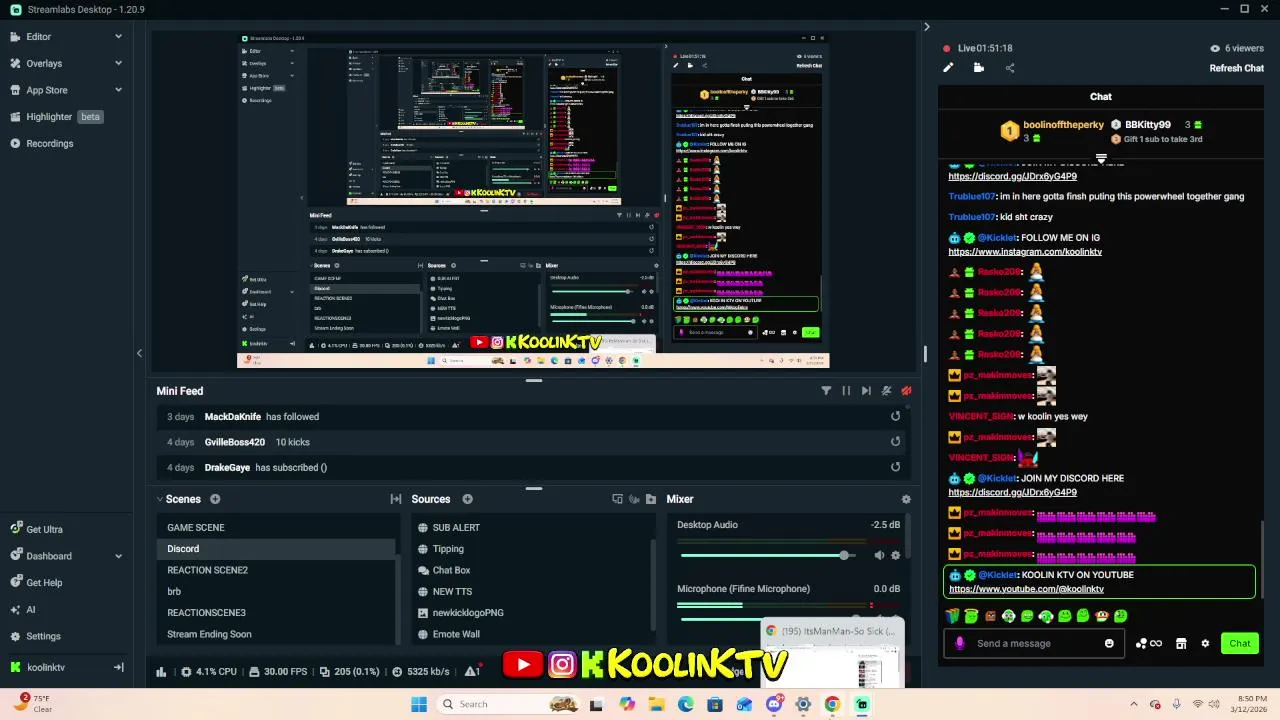
Task: Open performance stats chart icon
Action: (161, 672)
